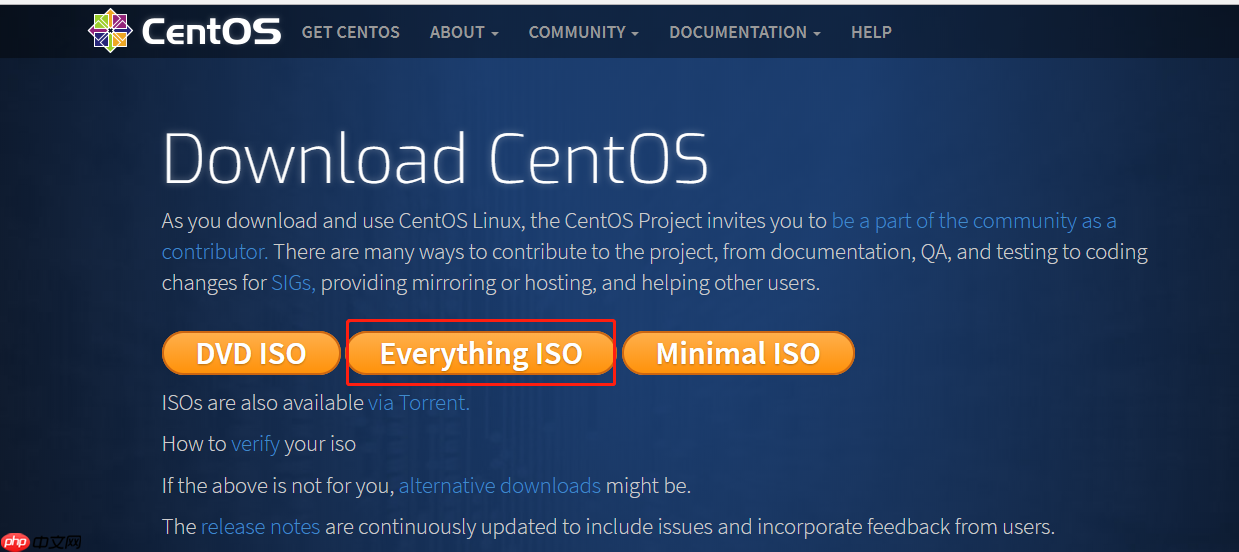Image resolution: width=1239 pixels, height=552 pixels.
Task: Click the php中文网 watermark logo
Action: click(x=42, y=541)
